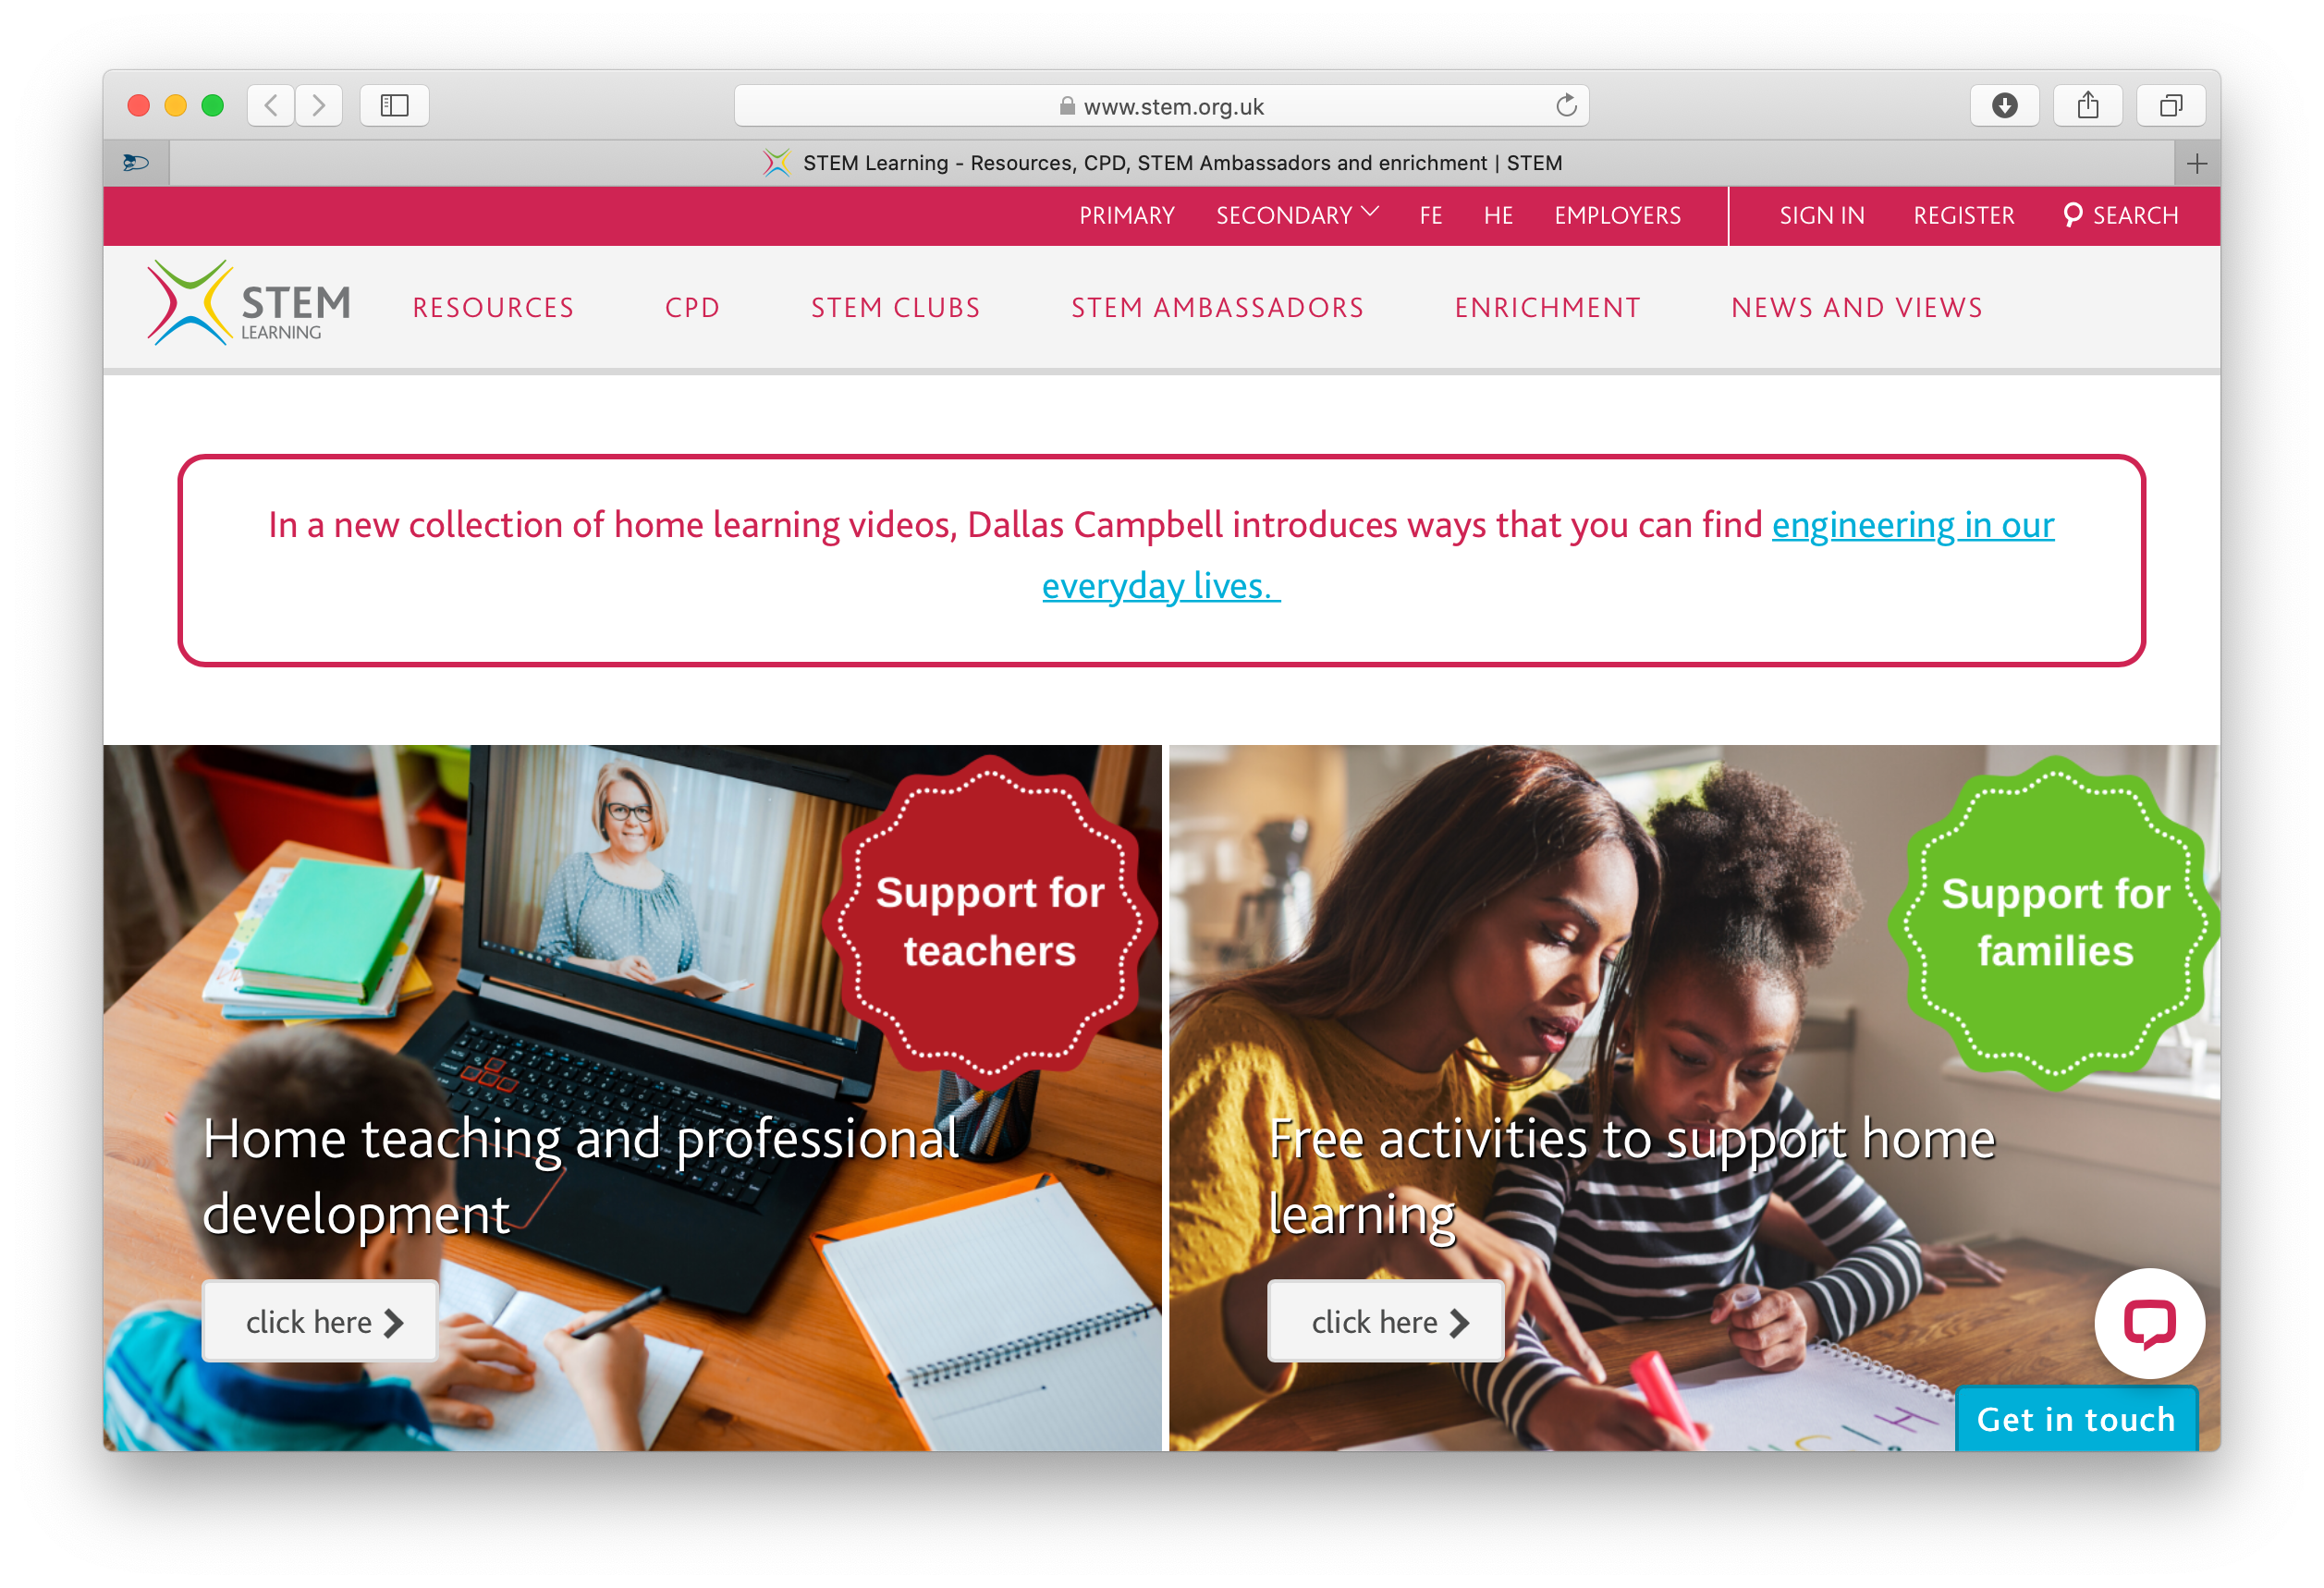Click the Search icon in the navigation
Image resolution: width=2324 pixels, height=1588 pixels.
[2072, 214]
